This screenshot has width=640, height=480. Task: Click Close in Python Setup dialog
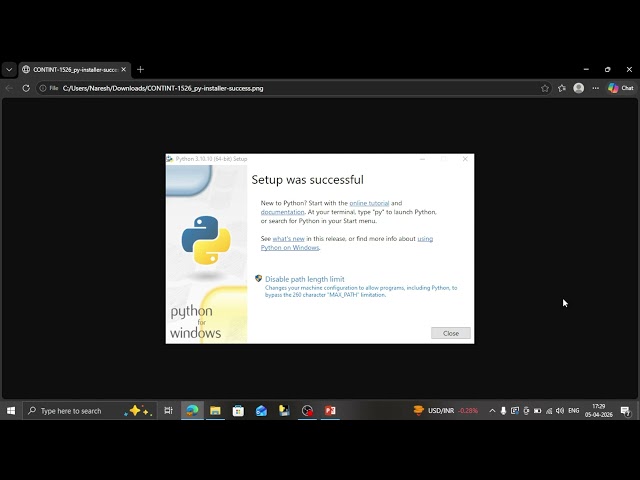[451, 333]
